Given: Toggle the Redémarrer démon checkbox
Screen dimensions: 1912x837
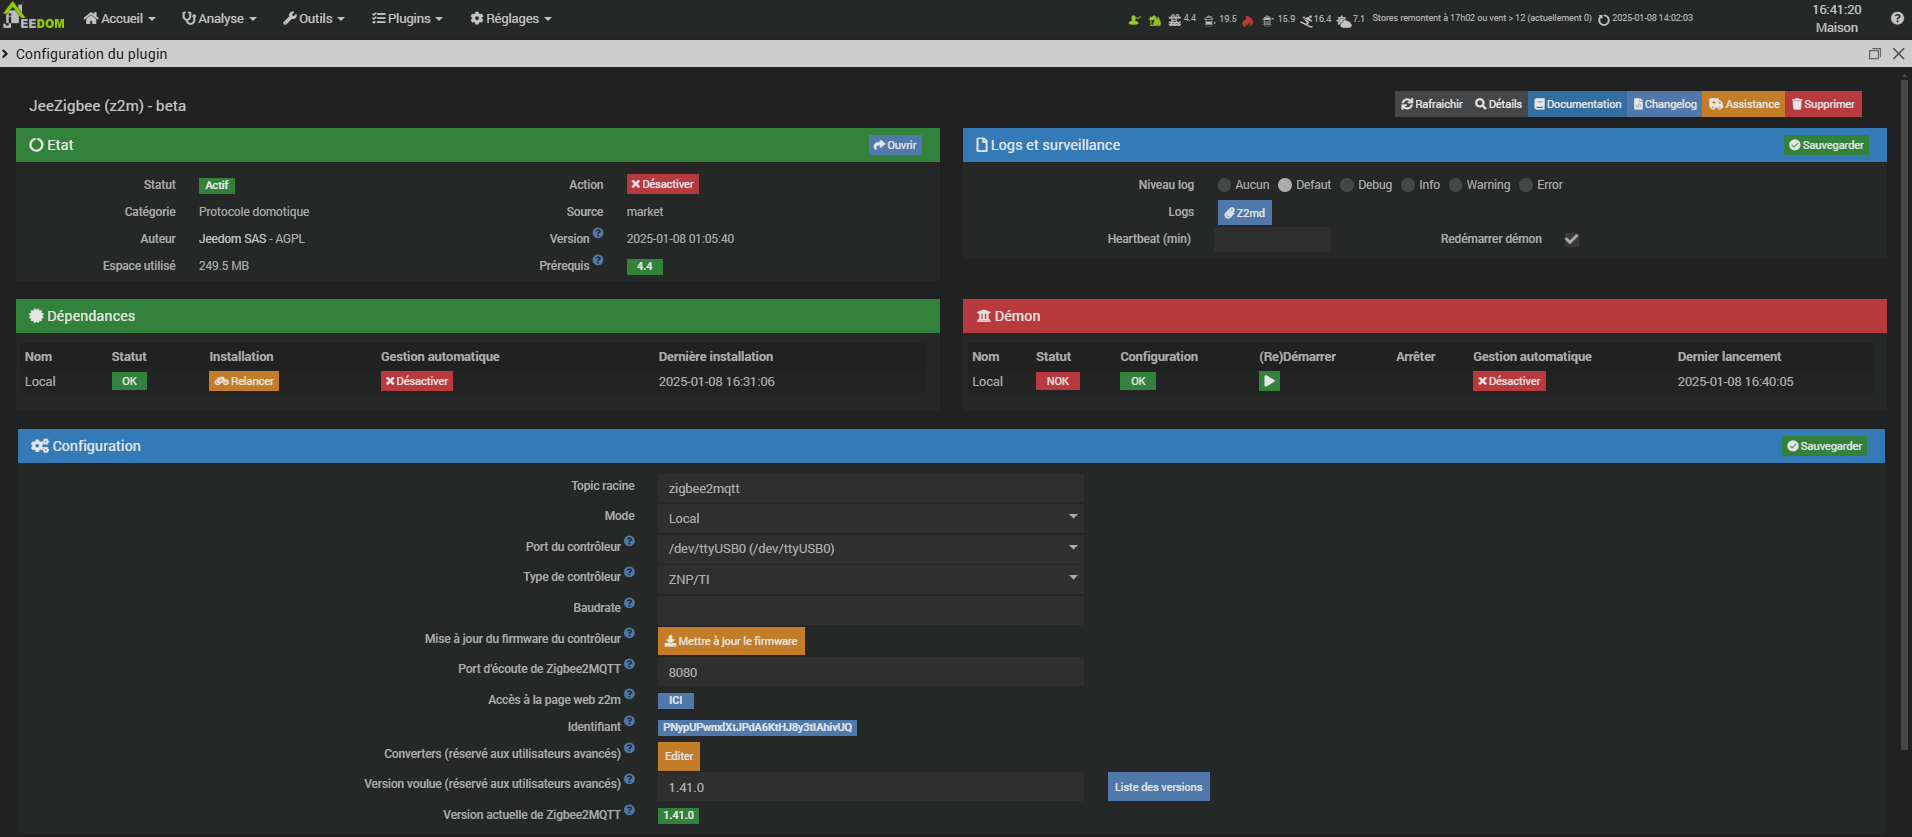Looking at the screenshot, I should pos(1571,239).
